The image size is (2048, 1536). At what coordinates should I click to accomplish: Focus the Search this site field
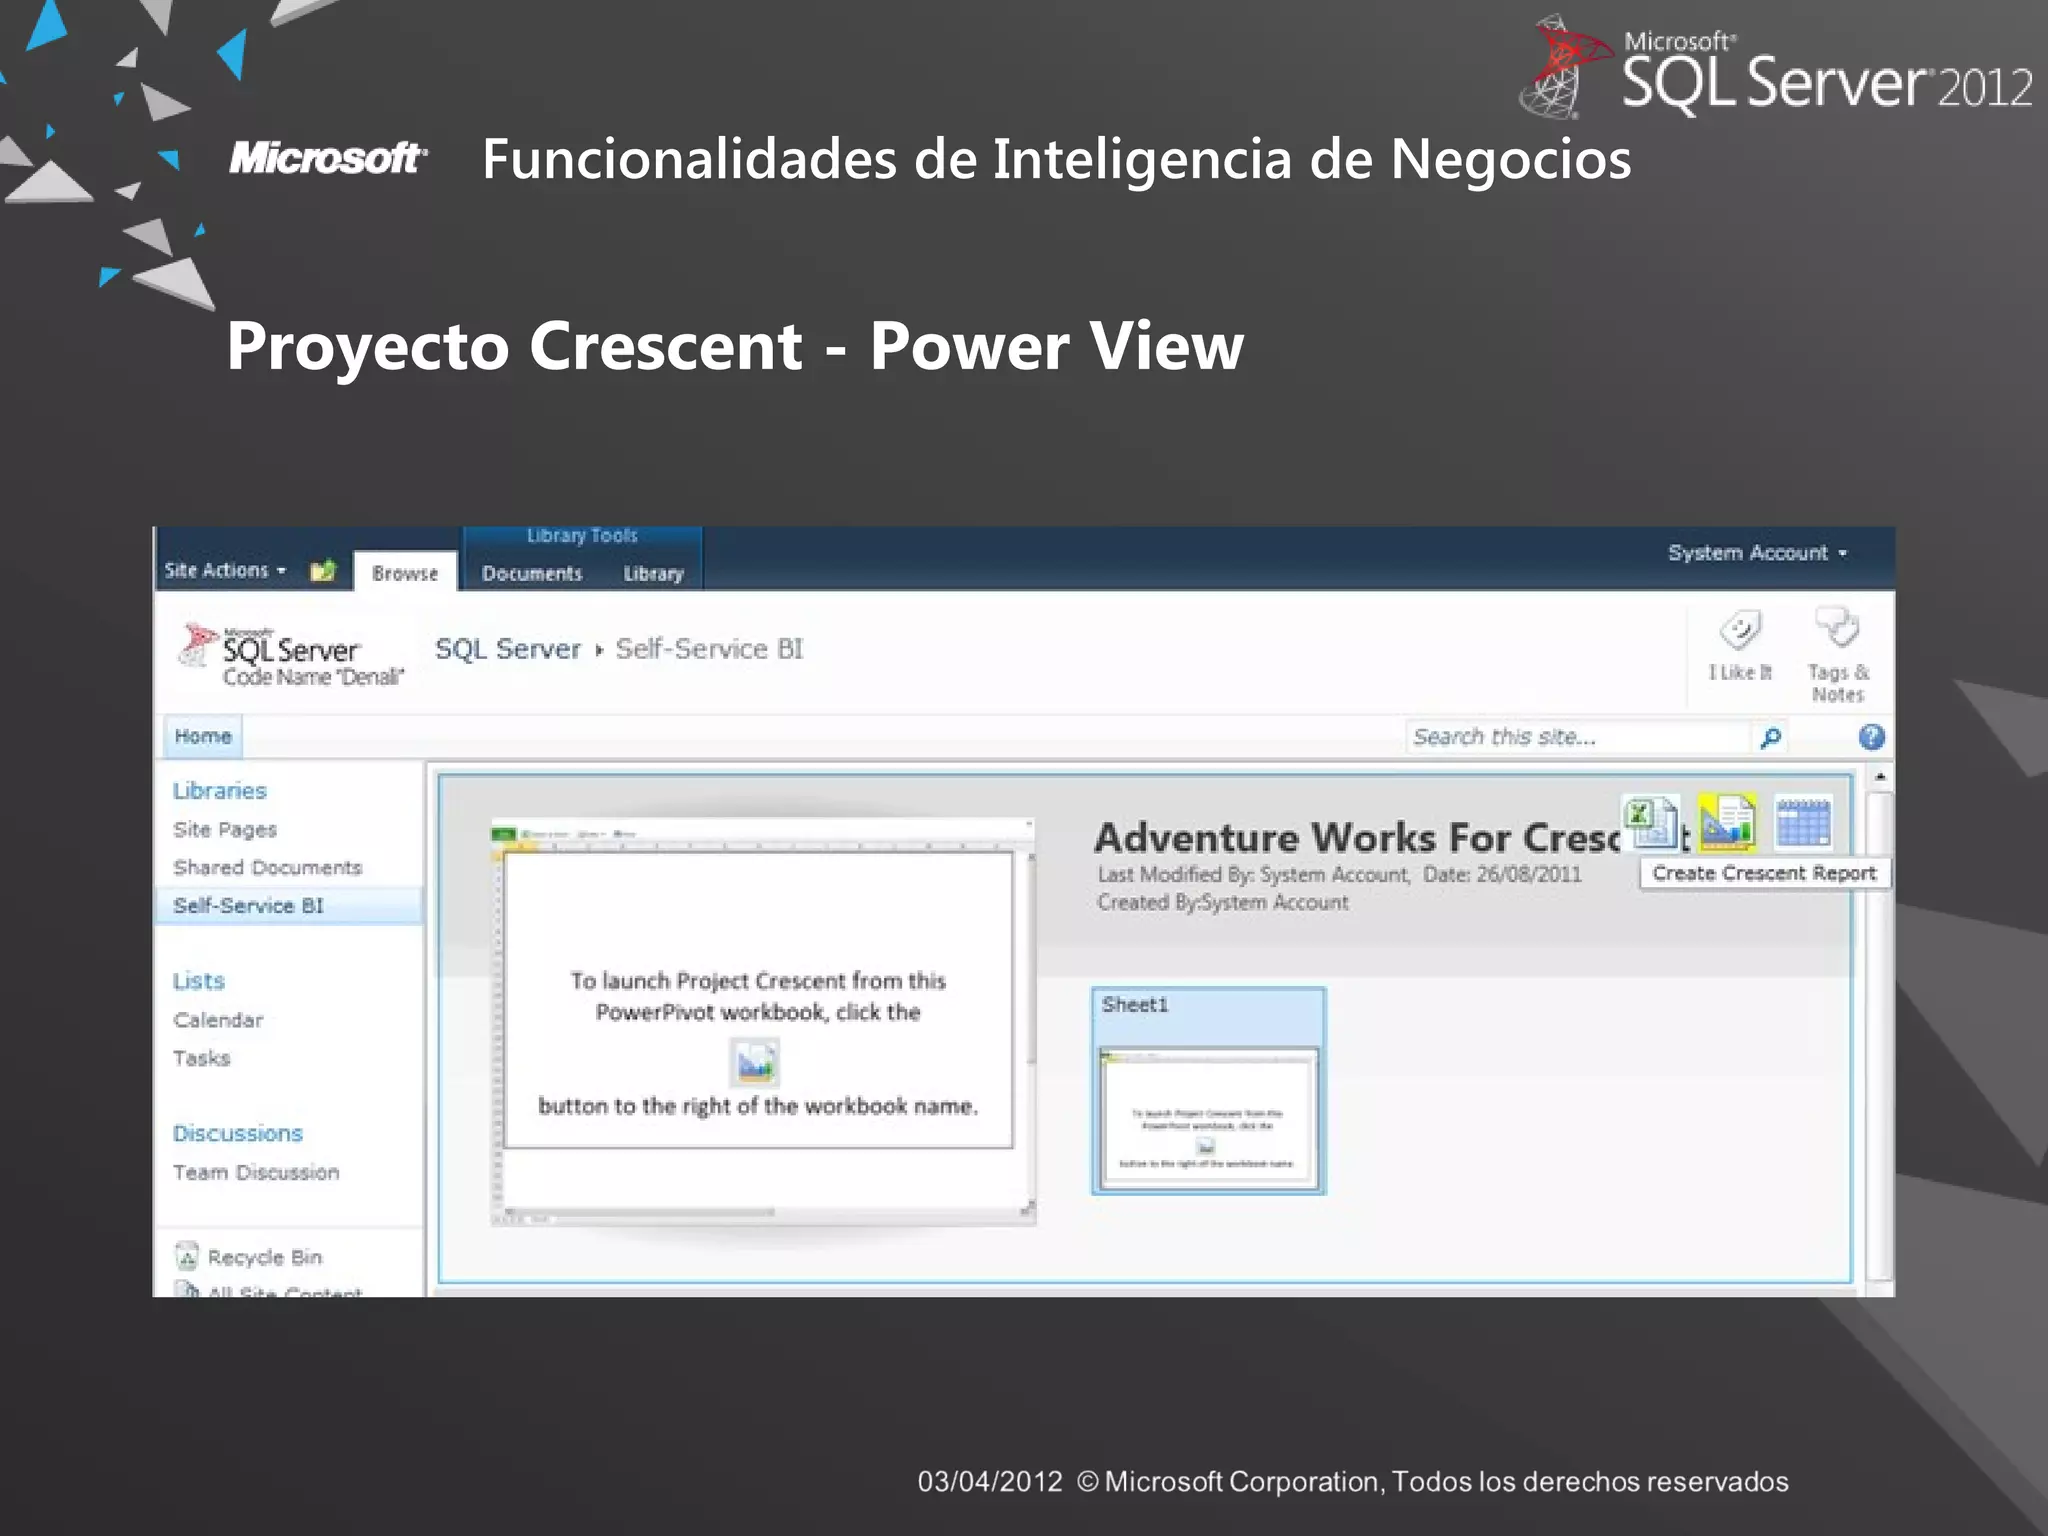(x=1578, y=737)
